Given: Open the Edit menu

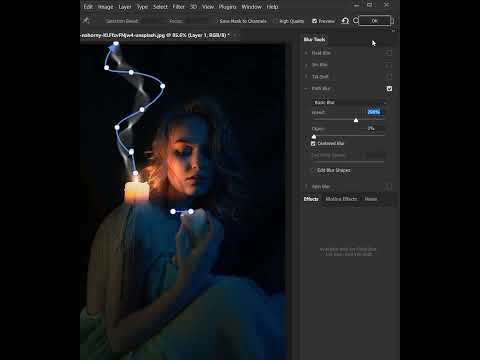Looking at the screenshot, I should (88, 7).
